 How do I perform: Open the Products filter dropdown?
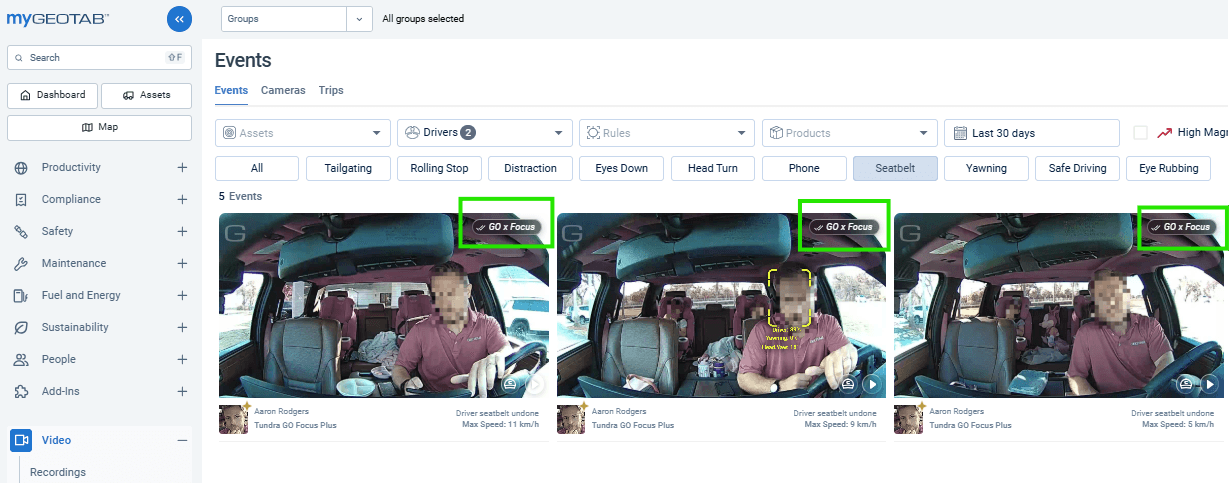coord(849,133)
